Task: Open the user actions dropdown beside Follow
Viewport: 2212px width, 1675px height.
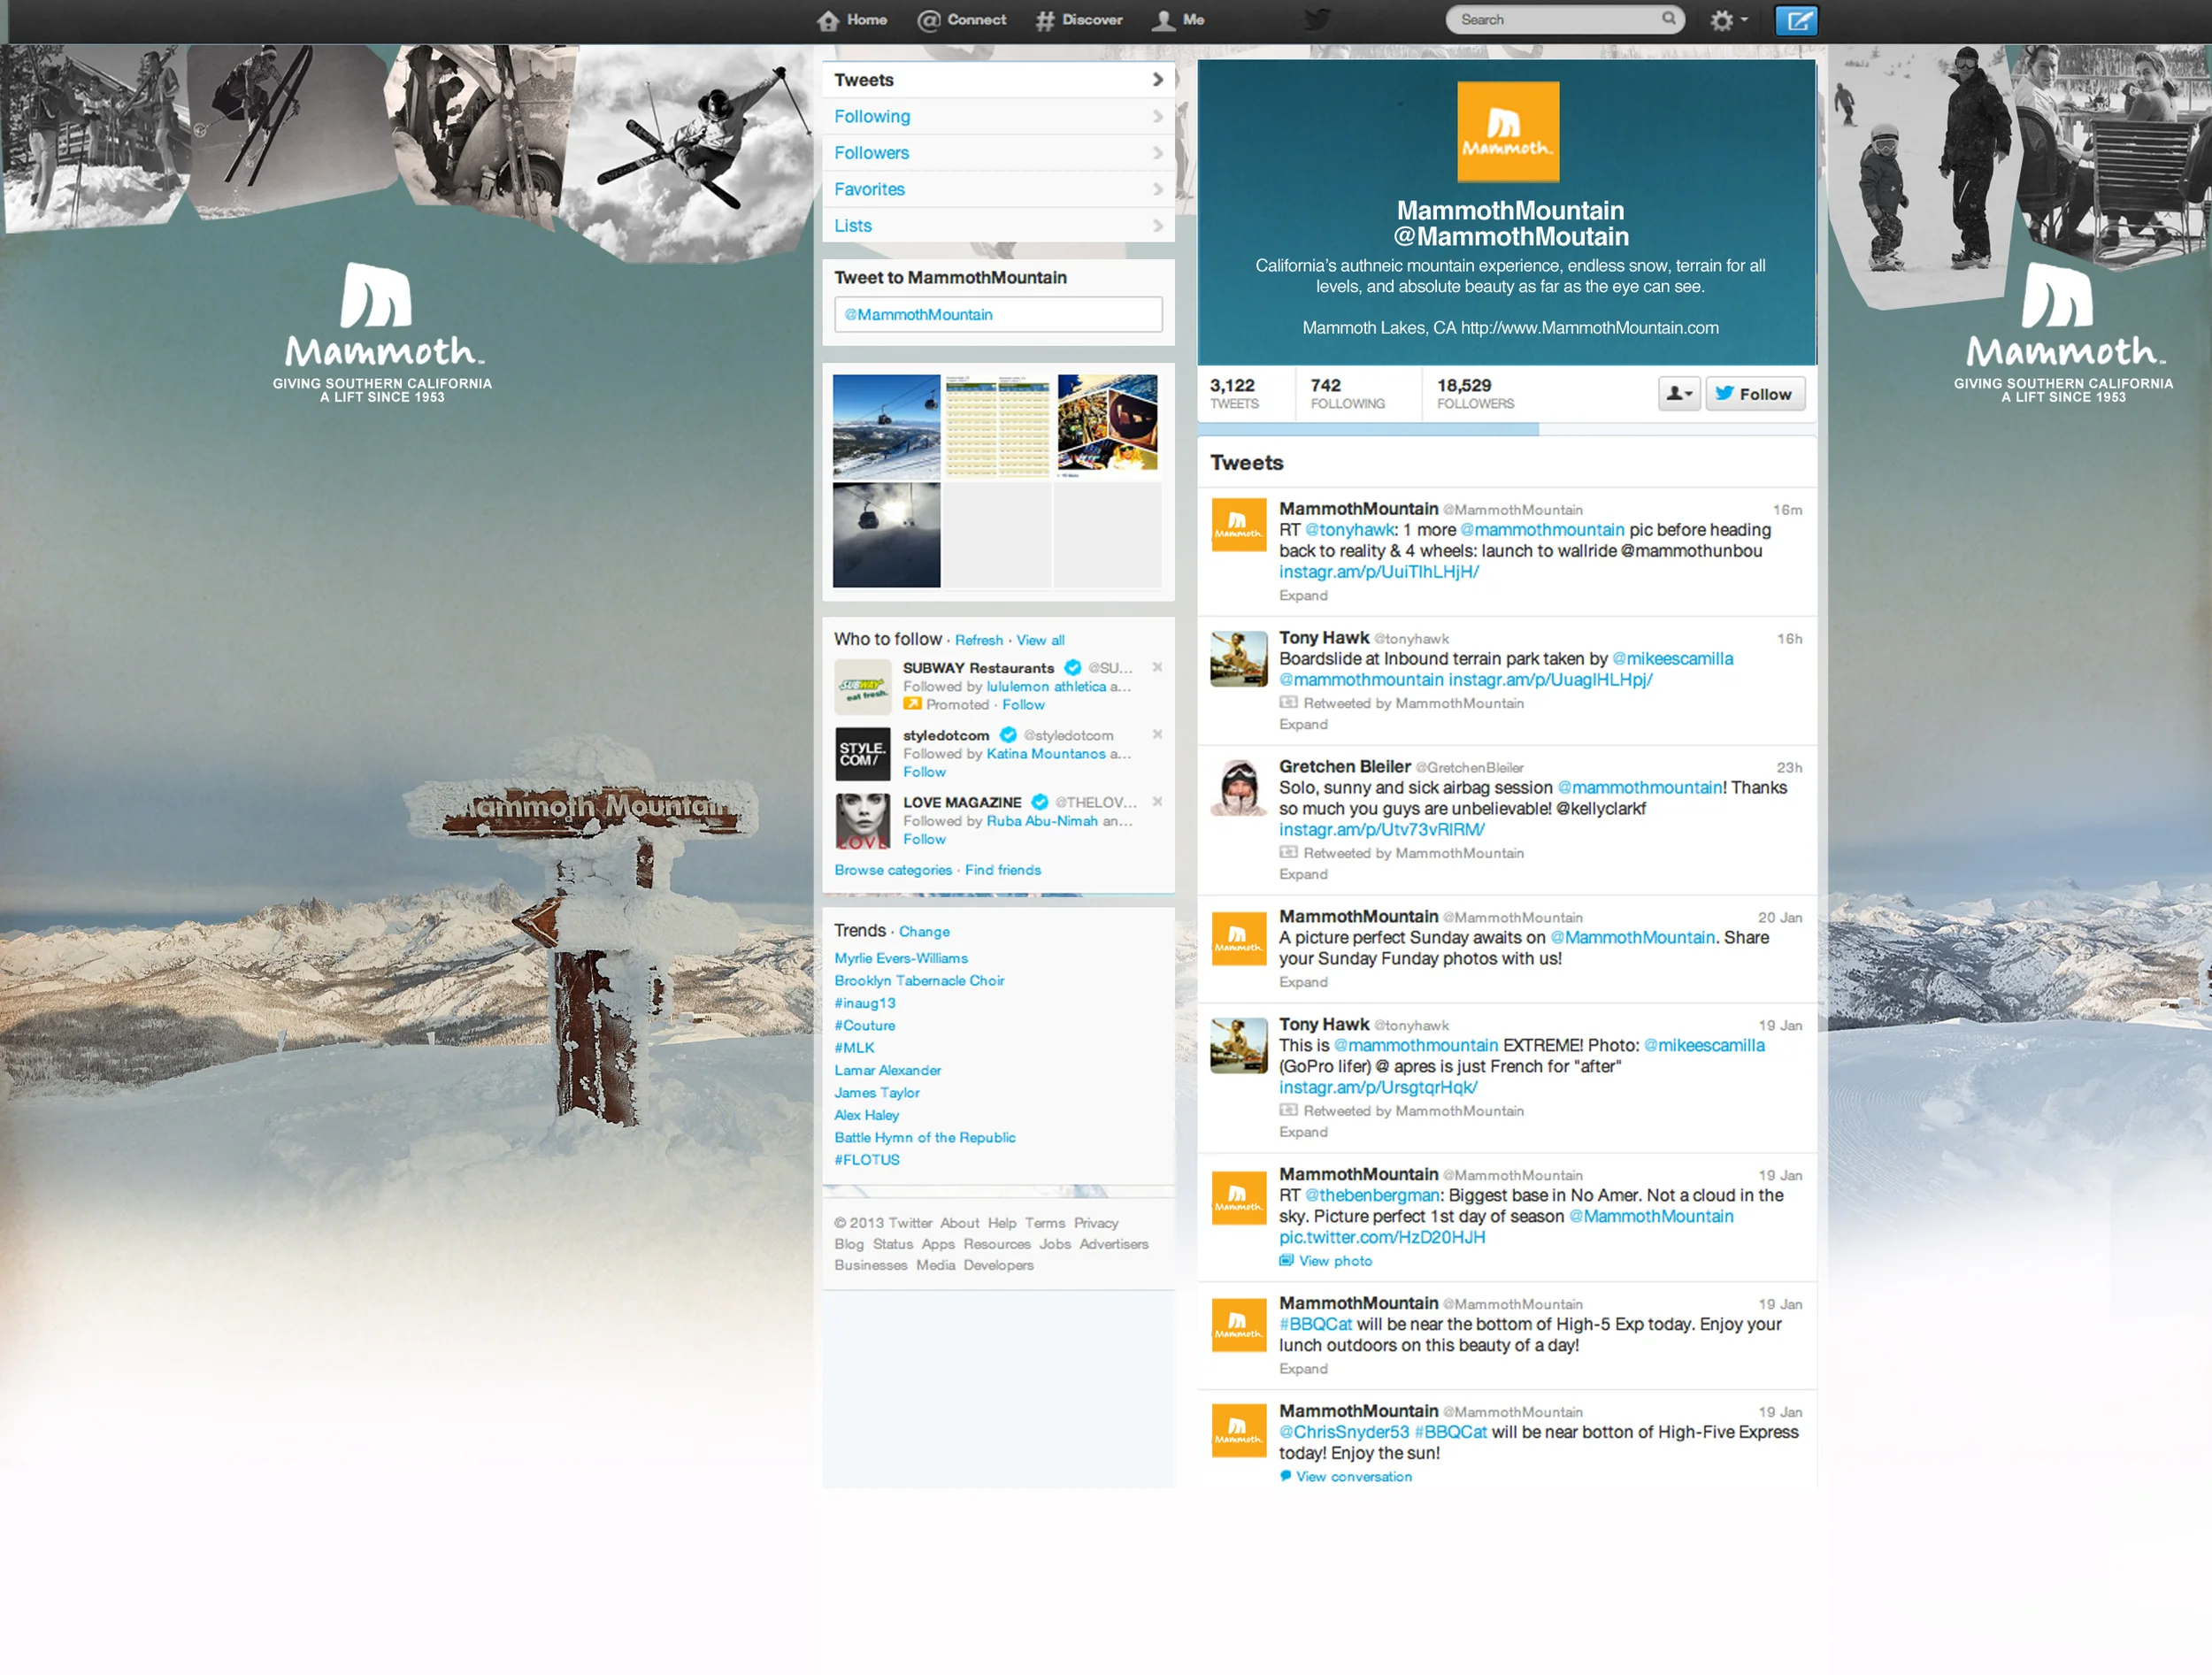Action: pyautogui.click(x=1679, y=394)
